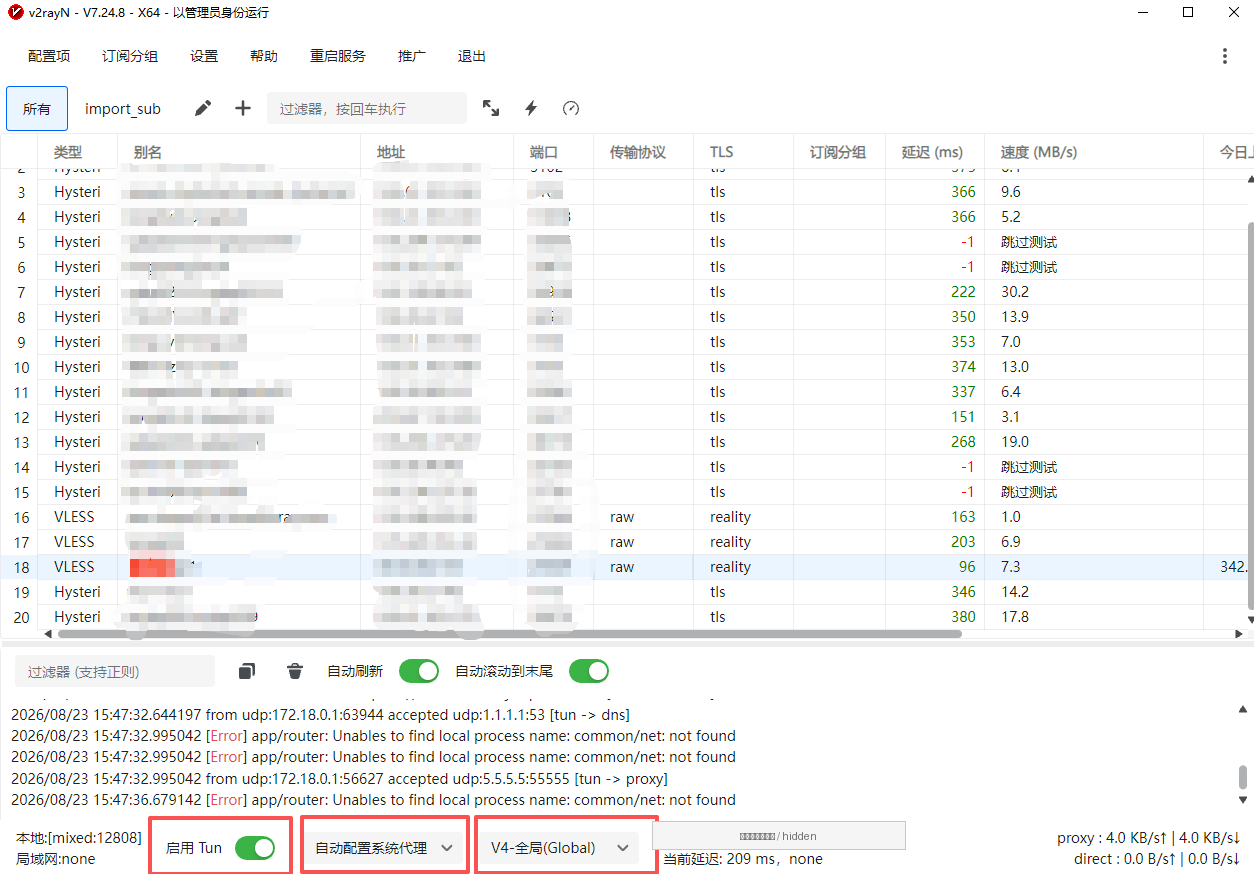Click speed value 30.2
The image size is (1254, 874).
point(1015,292)
